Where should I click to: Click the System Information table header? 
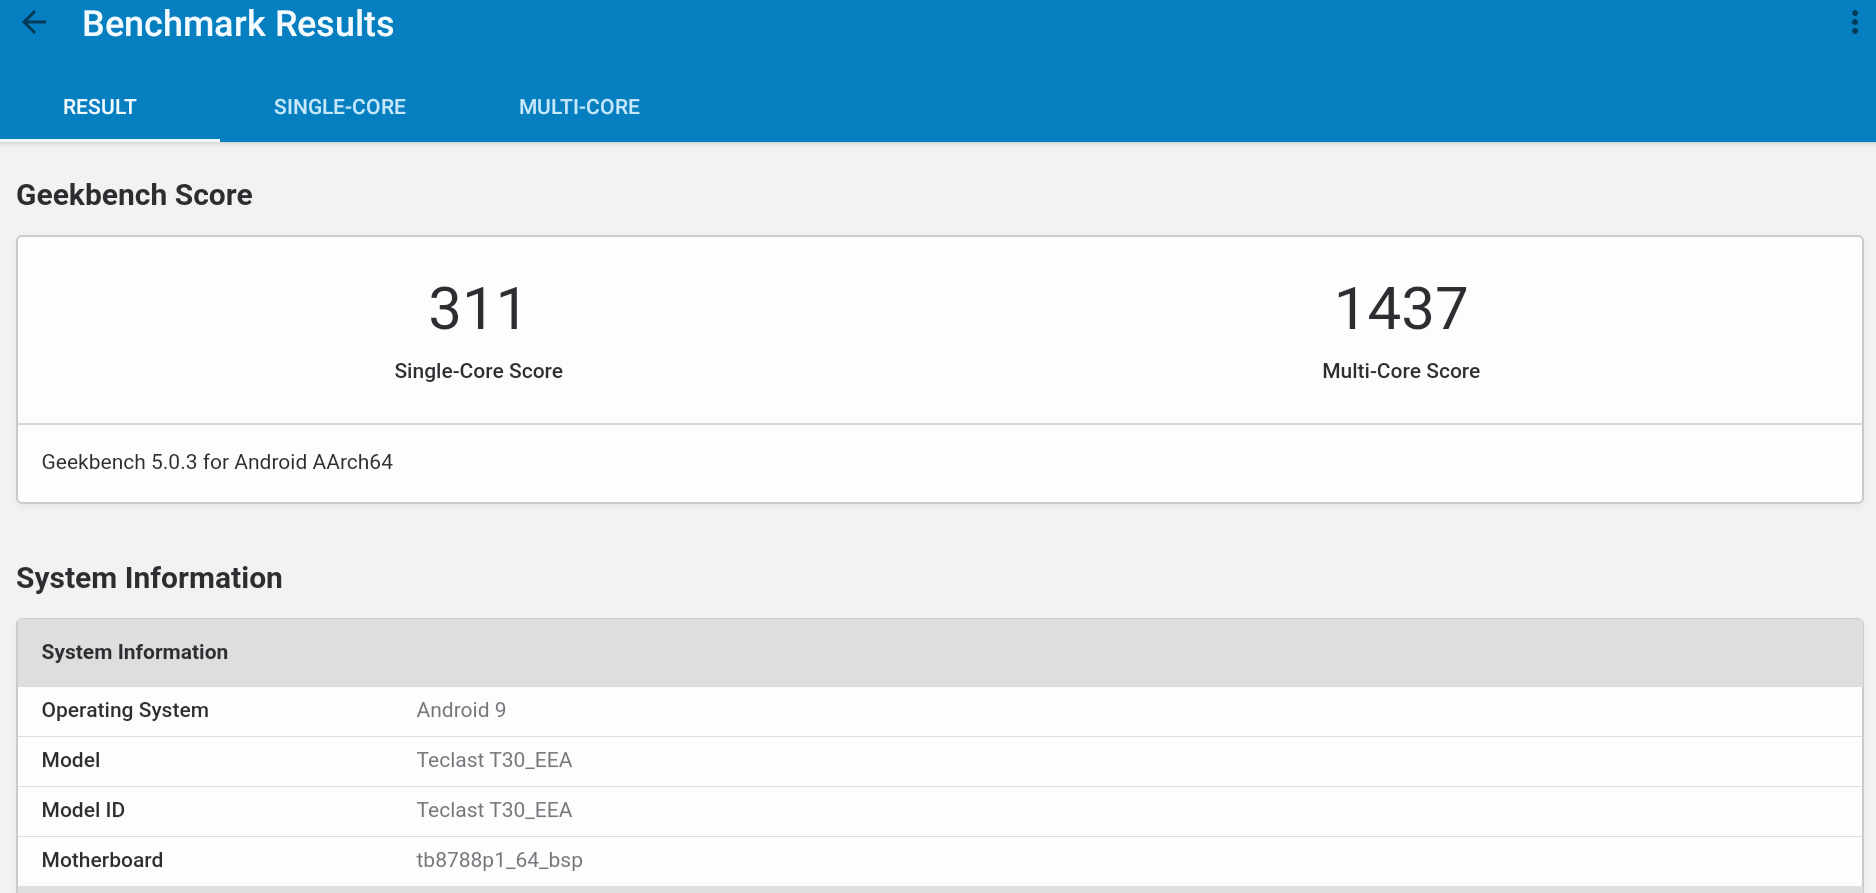[939, 652]
